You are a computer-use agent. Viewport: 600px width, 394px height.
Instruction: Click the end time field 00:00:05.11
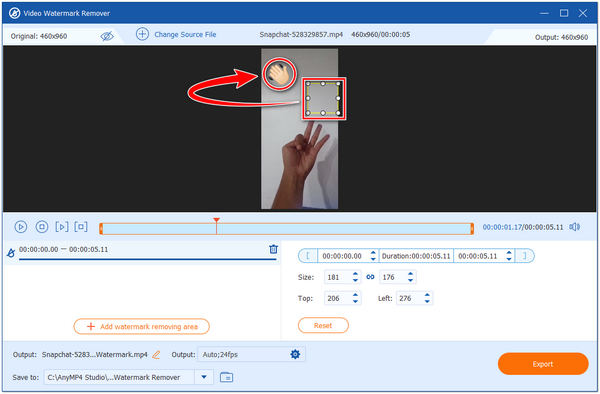478,256
